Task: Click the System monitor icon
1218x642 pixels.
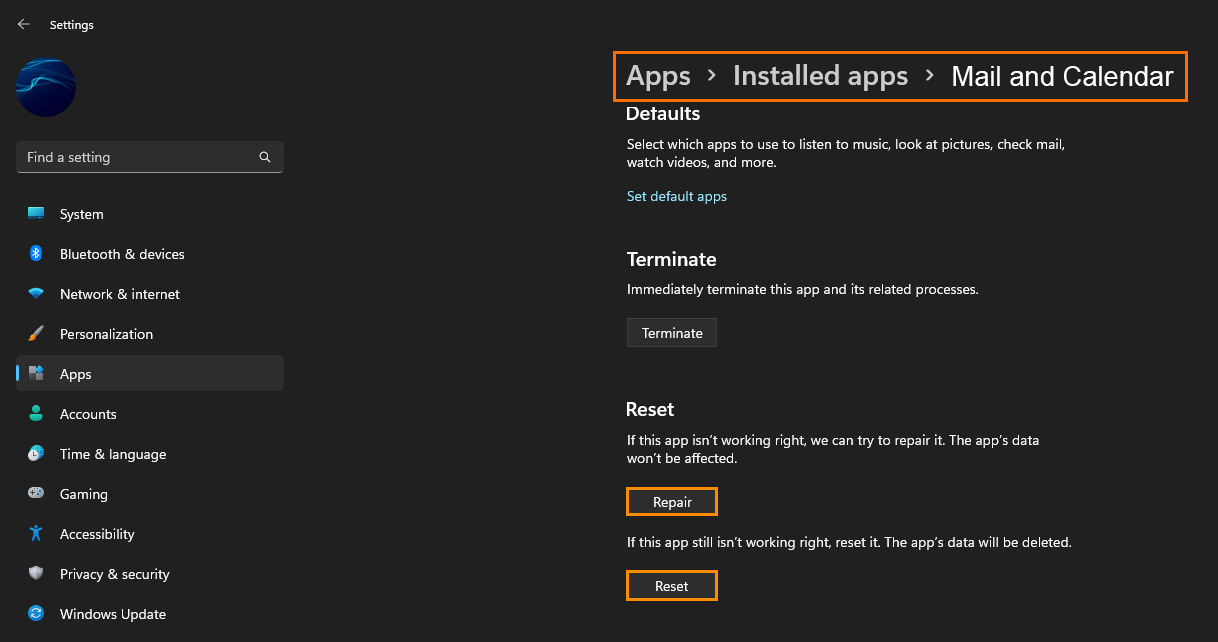Action: (36, 214)
